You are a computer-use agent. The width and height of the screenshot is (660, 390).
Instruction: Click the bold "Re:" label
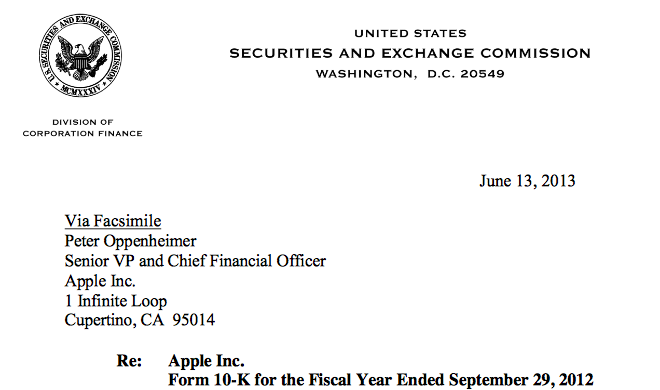(129, 361)
